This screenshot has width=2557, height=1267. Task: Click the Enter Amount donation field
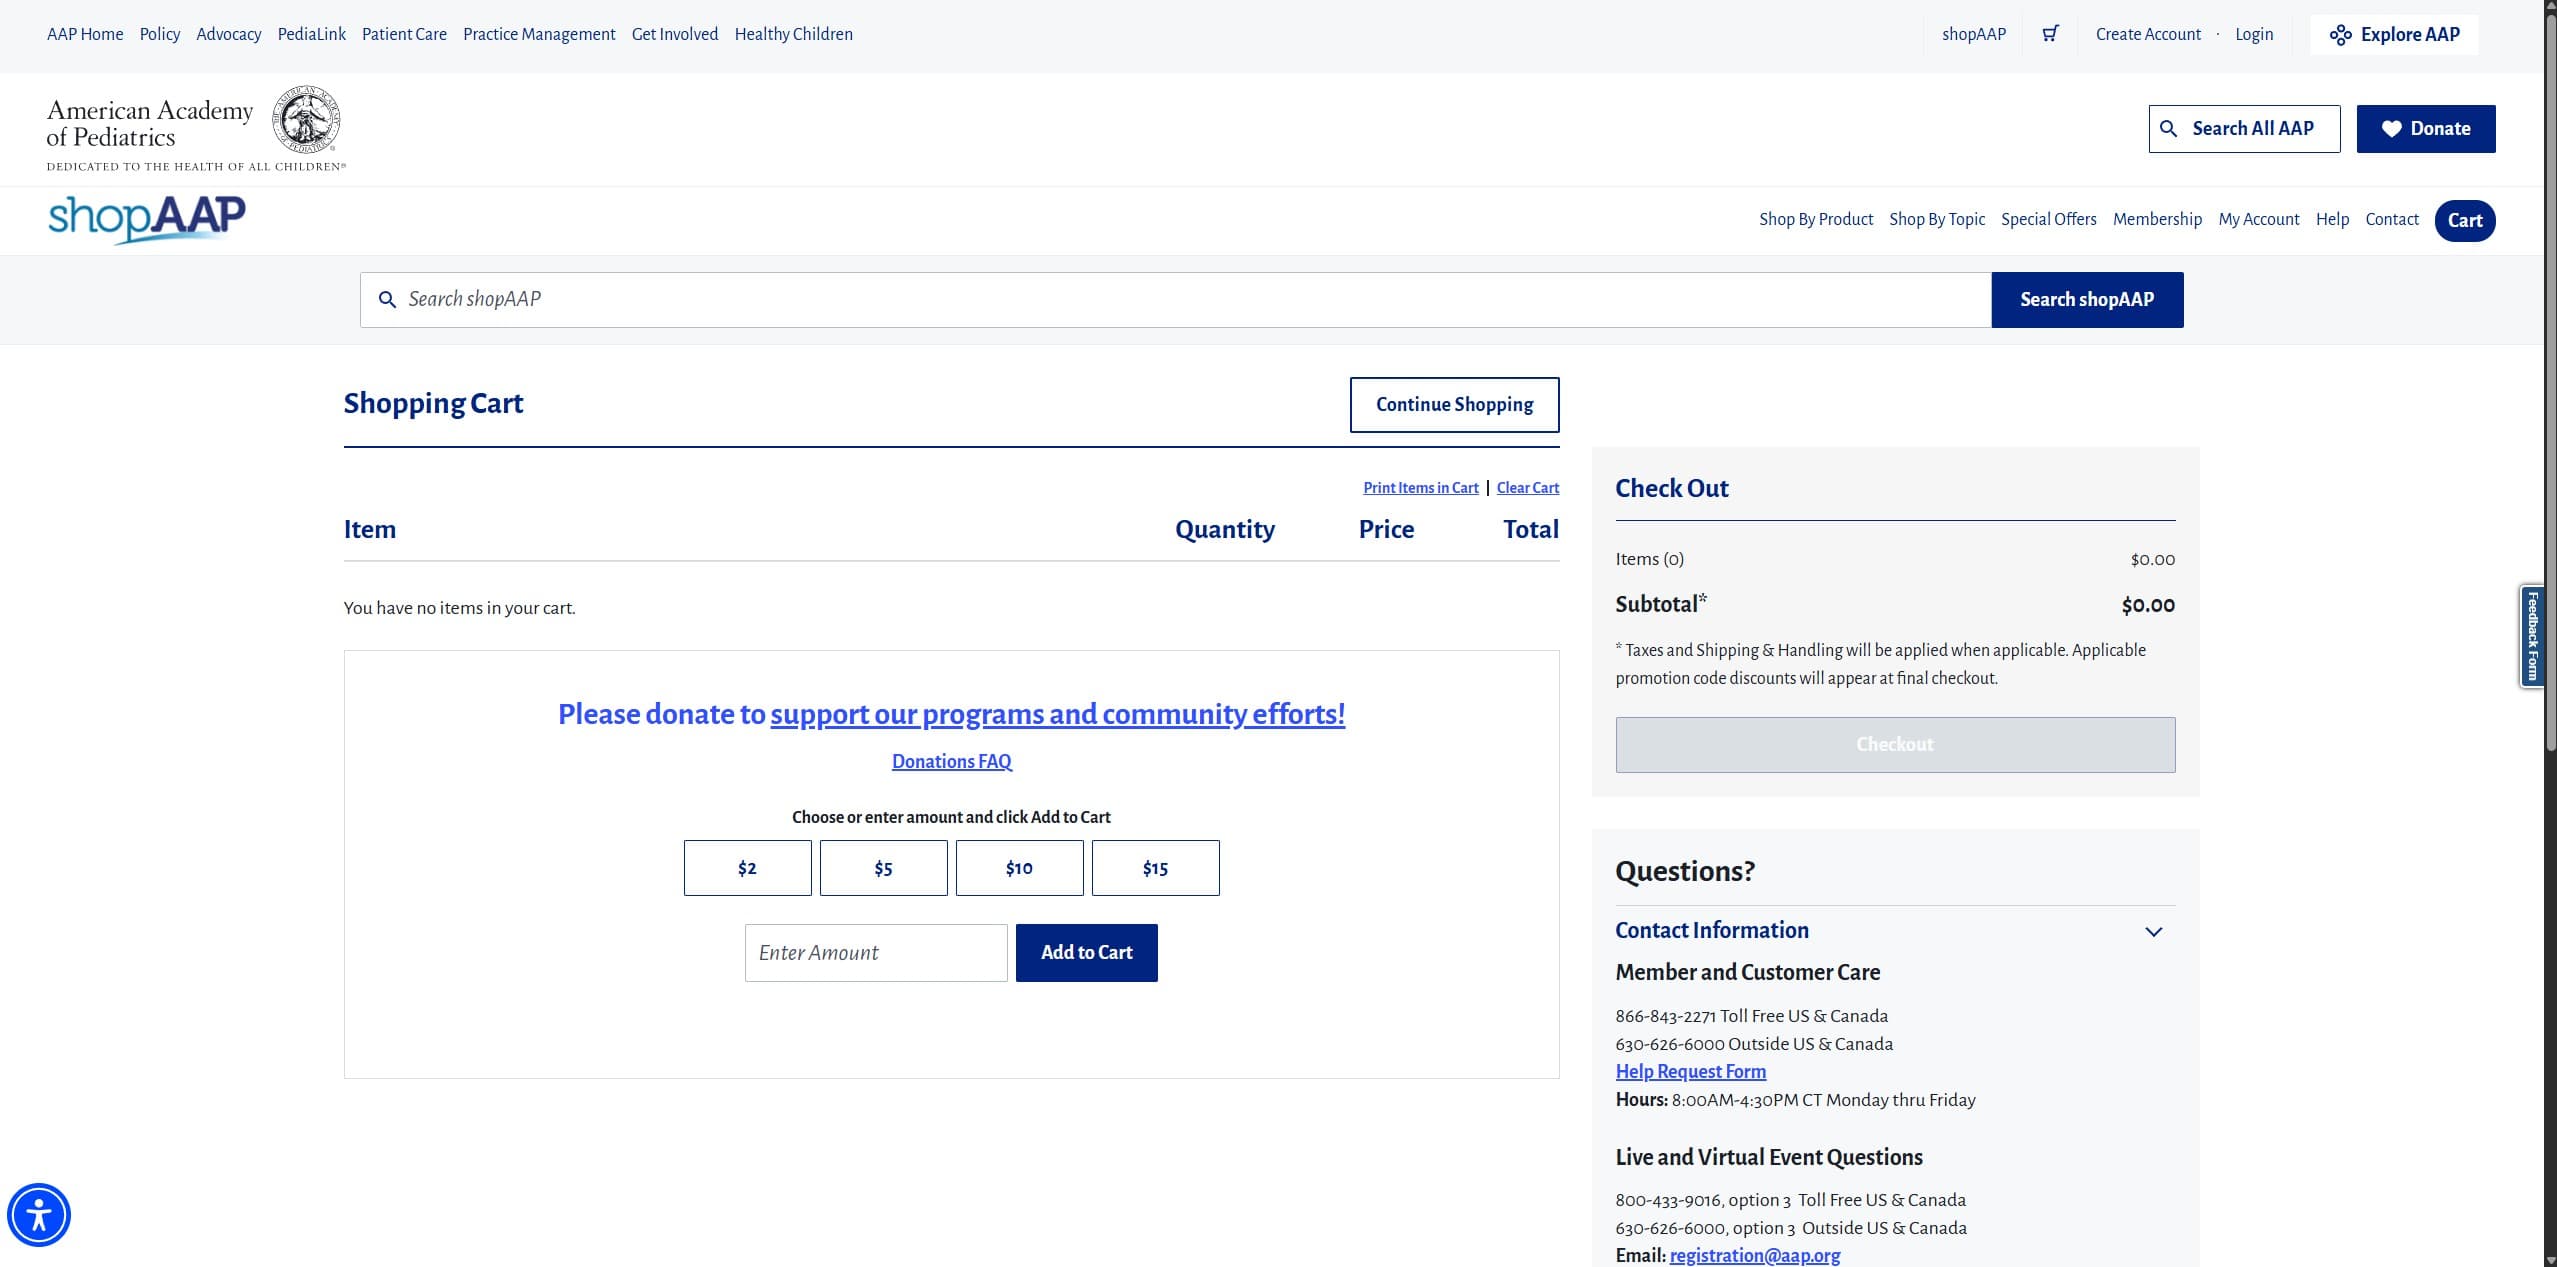(x=876, y=952)
